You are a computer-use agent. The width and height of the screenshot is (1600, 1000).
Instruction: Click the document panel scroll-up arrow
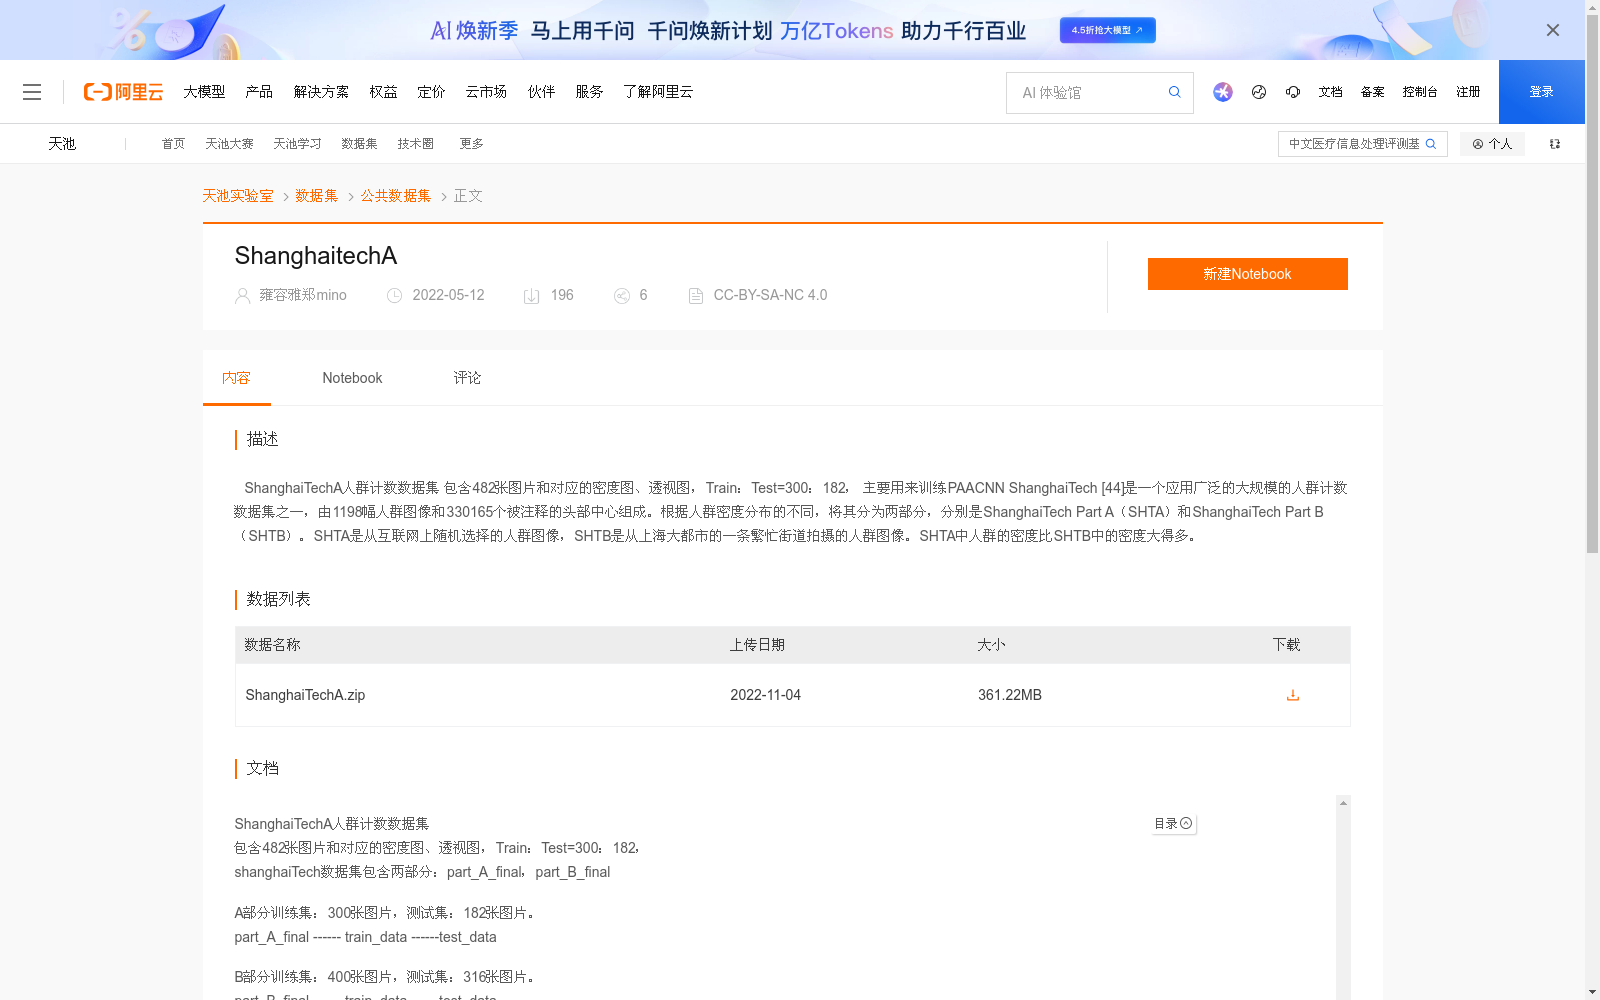[x=1343, y=803]
